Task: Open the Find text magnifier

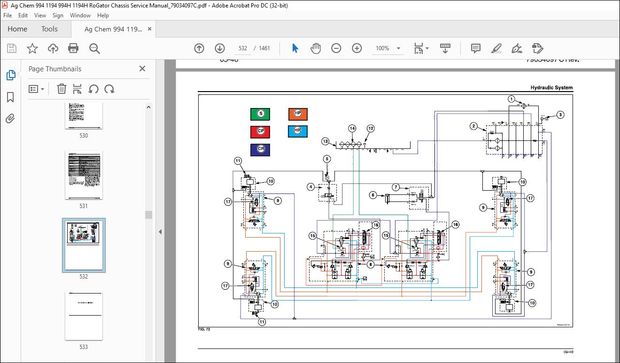Action: (x=94, y=48)
